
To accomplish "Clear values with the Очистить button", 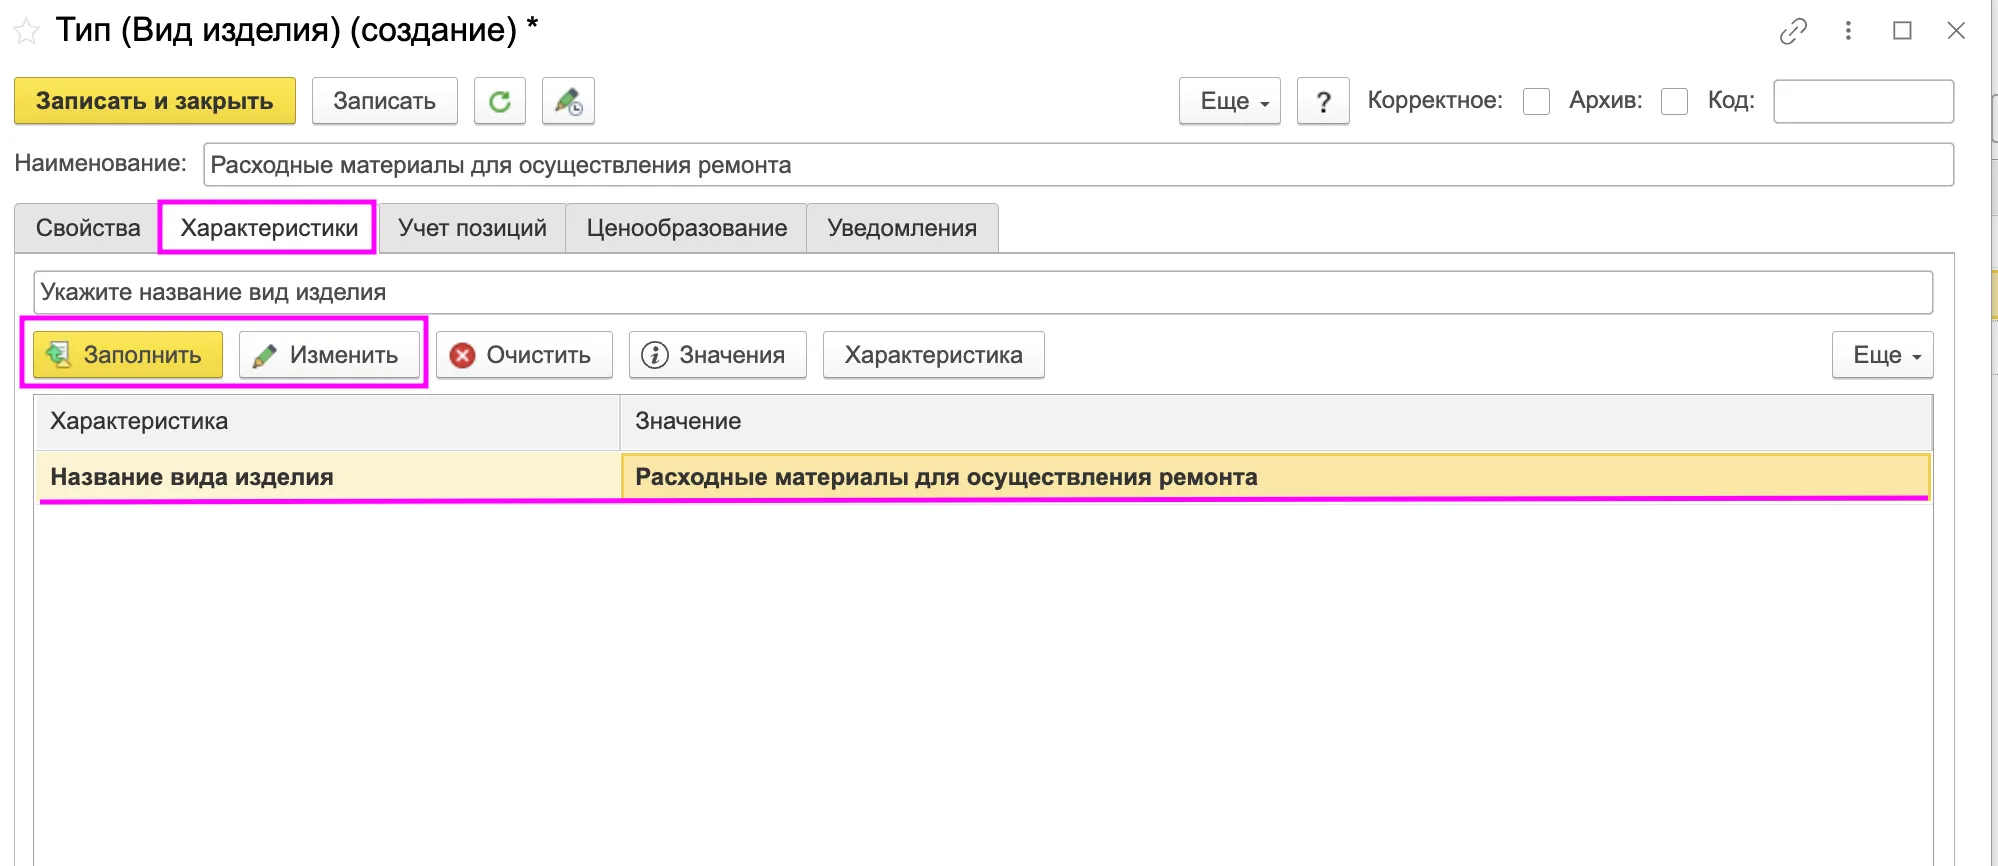I will click(x=524, y=355).
